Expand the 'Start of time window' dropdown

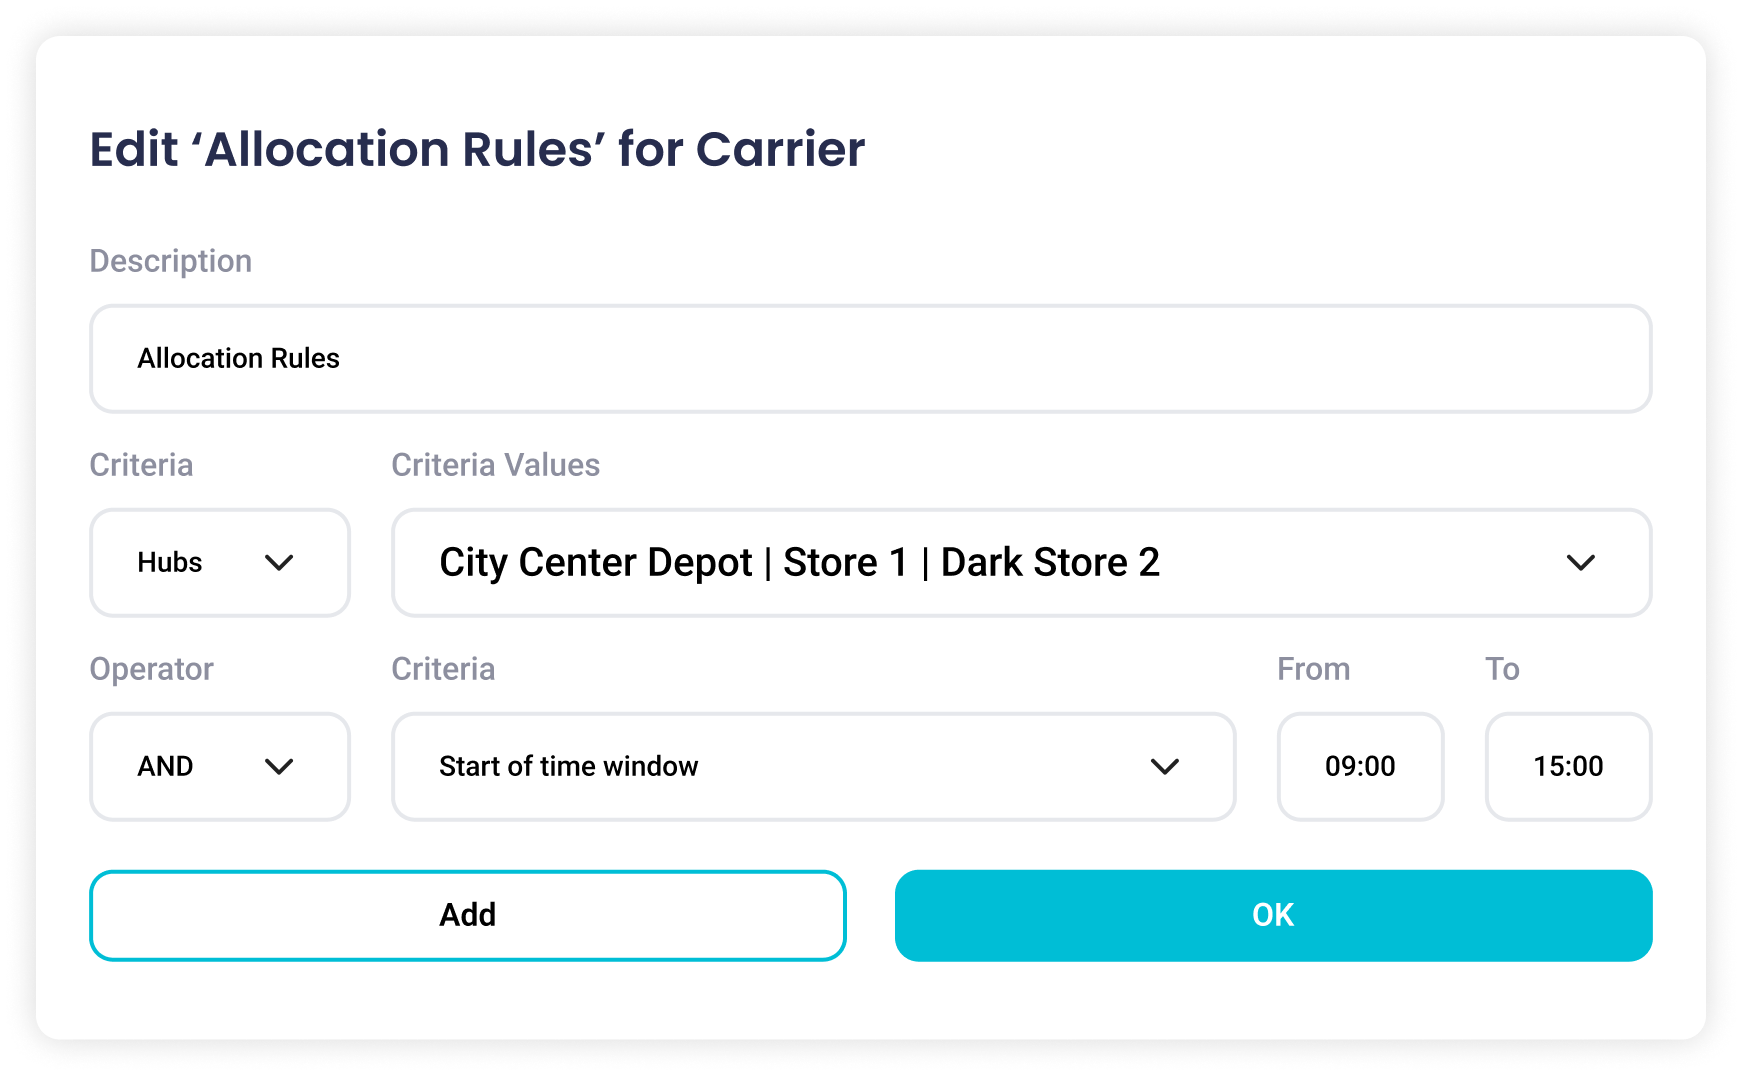(780, 767)
